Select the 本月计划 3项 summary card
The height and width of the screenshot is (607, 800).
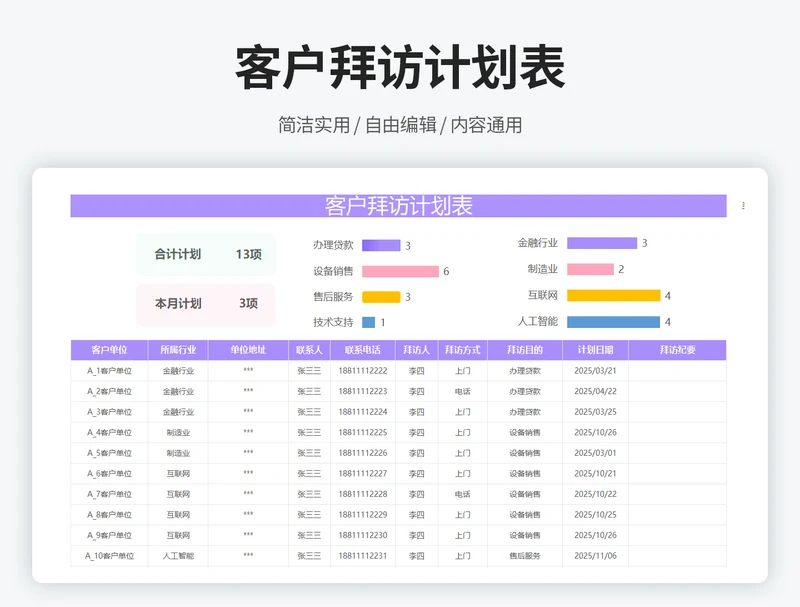click(206, 304)
